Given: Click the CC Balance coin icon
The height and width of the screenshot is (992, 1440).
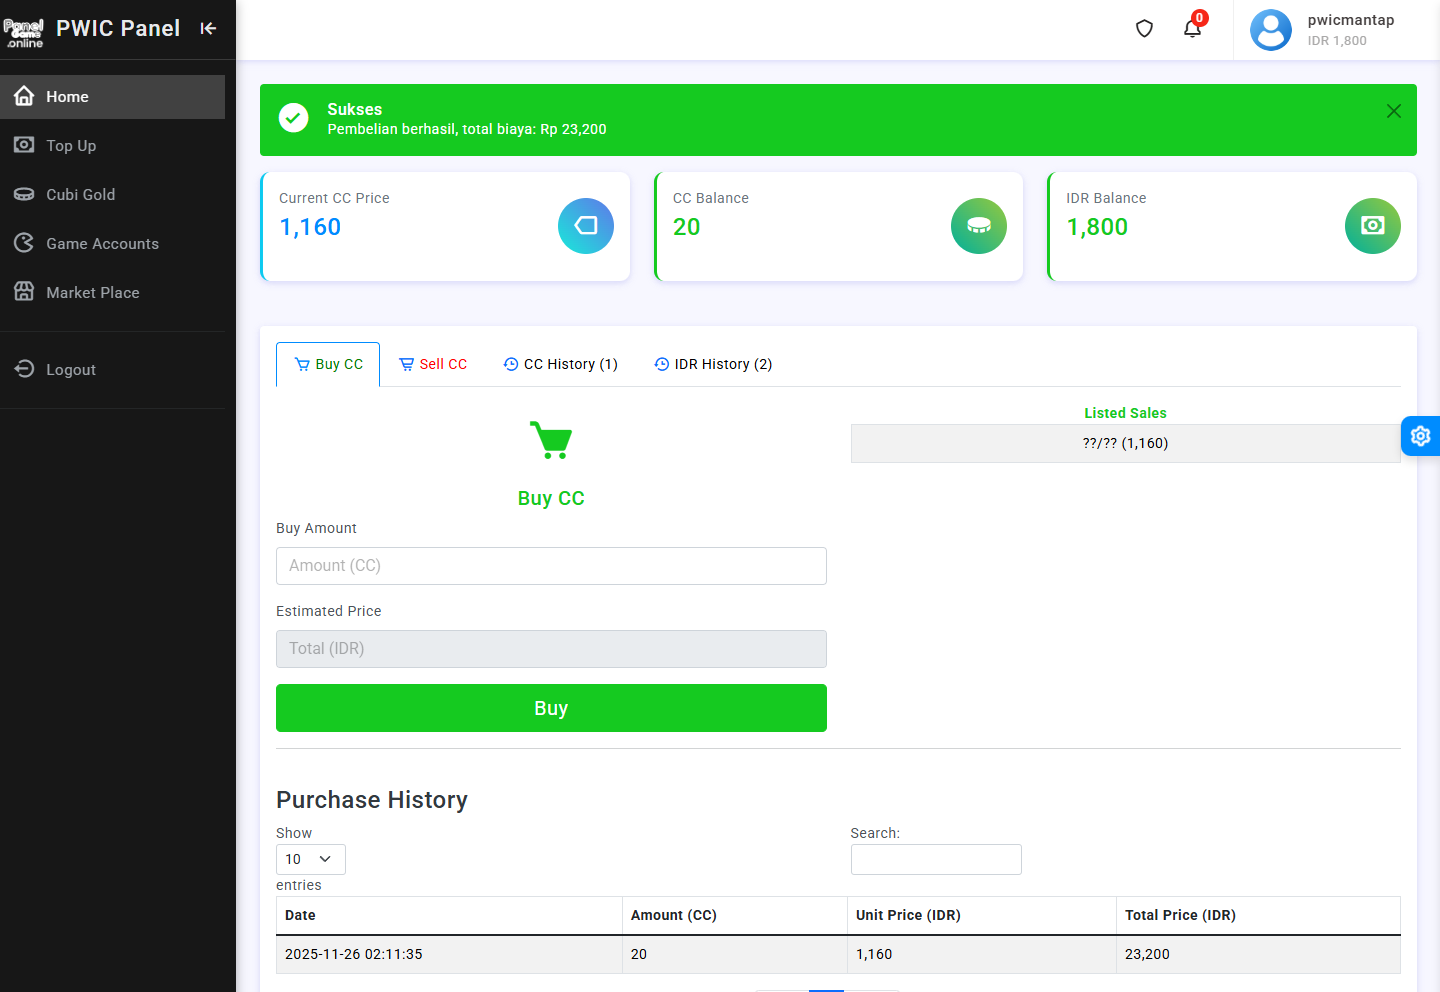Looking at the screenshot, I should [978, 226].
